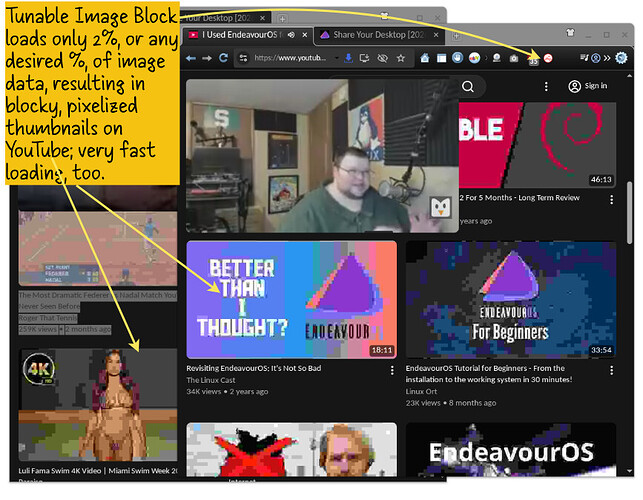This screenshot has width=643, height=500.
Task: Click the blue download arrow in address bar
Action: point(349,58)
